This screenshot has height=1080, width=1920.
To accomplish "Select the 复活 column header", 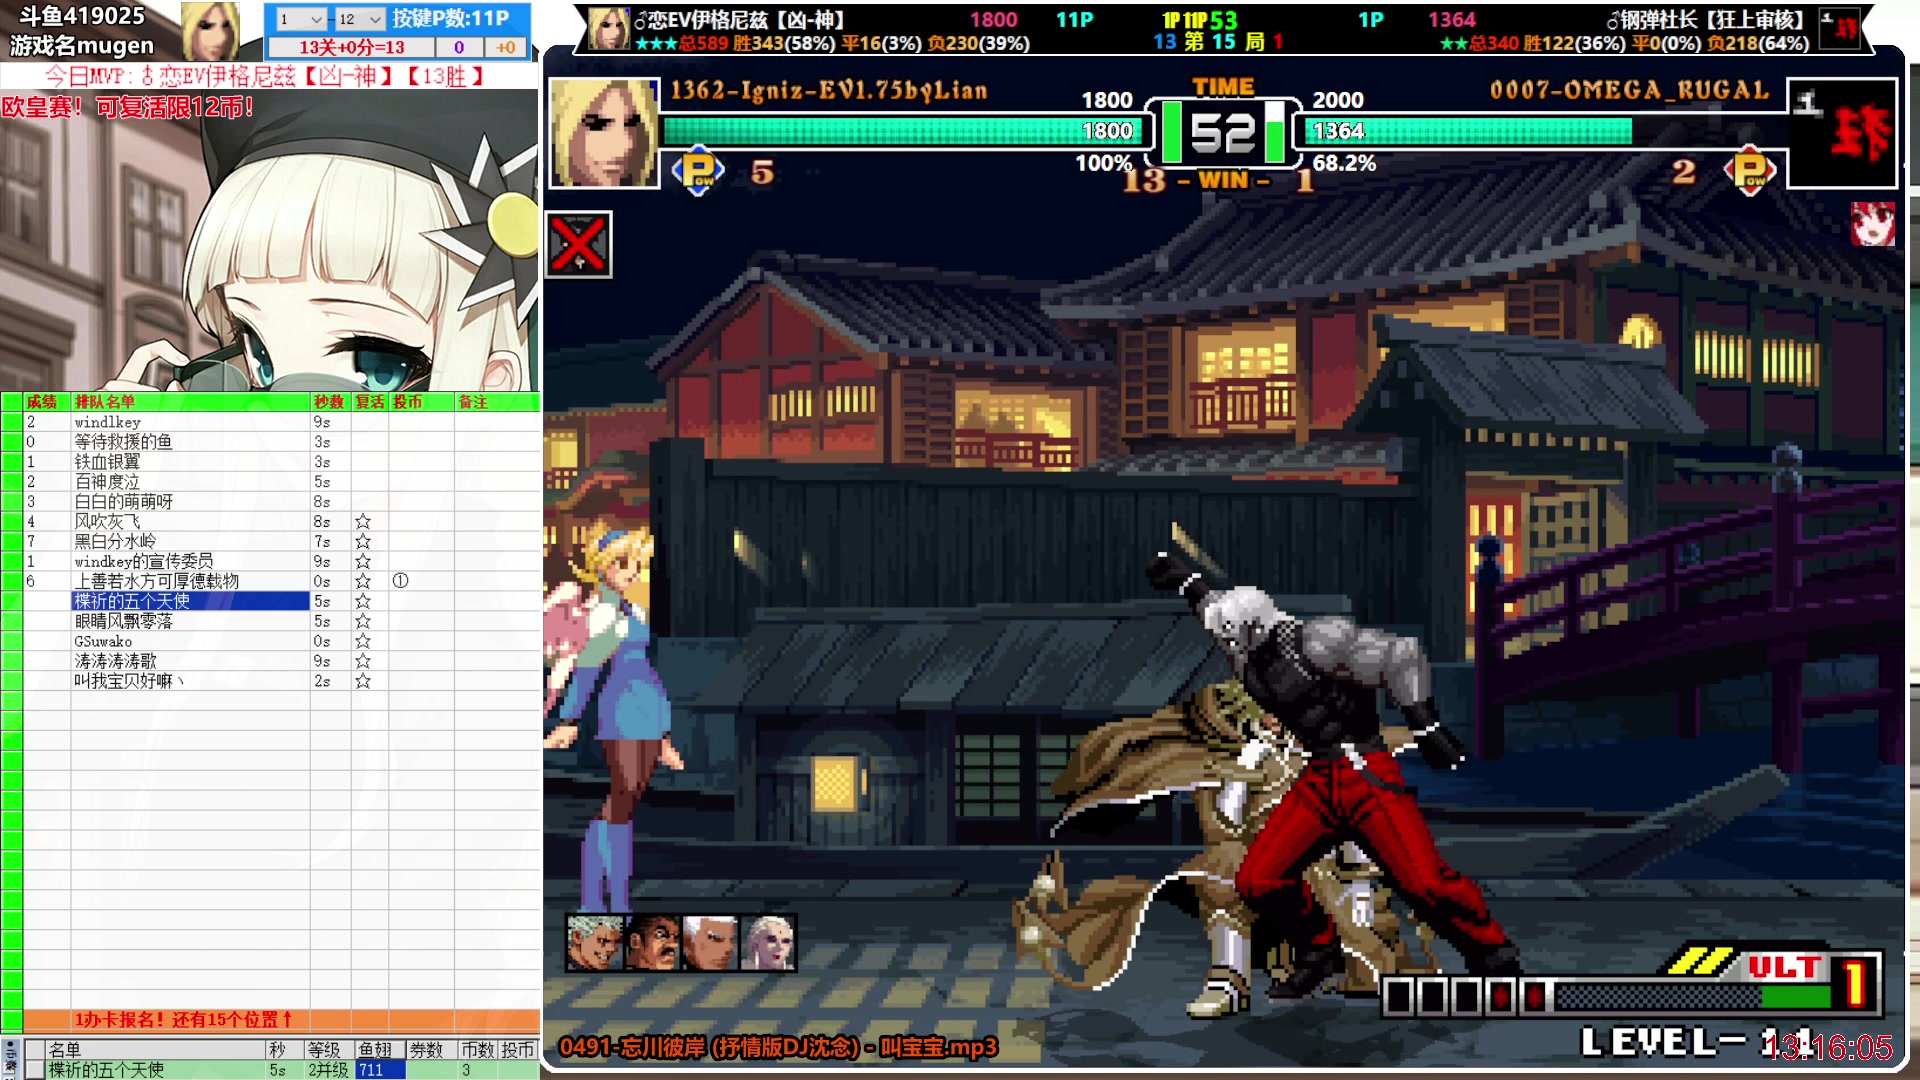I will point(370,402).
